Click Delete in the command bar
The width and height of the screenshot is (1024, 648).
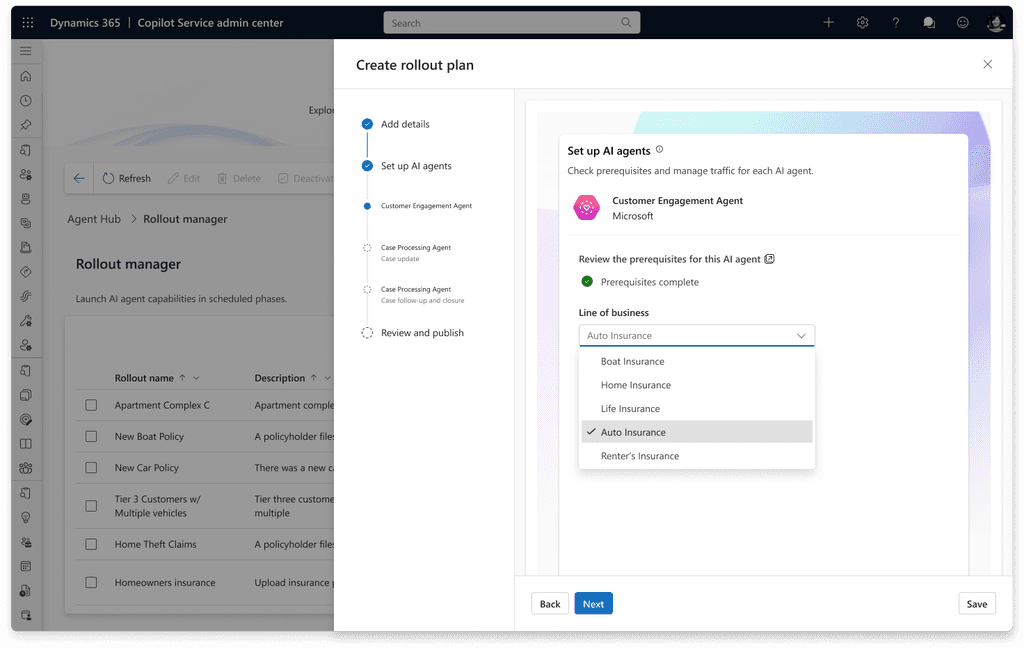pos(239,178)
